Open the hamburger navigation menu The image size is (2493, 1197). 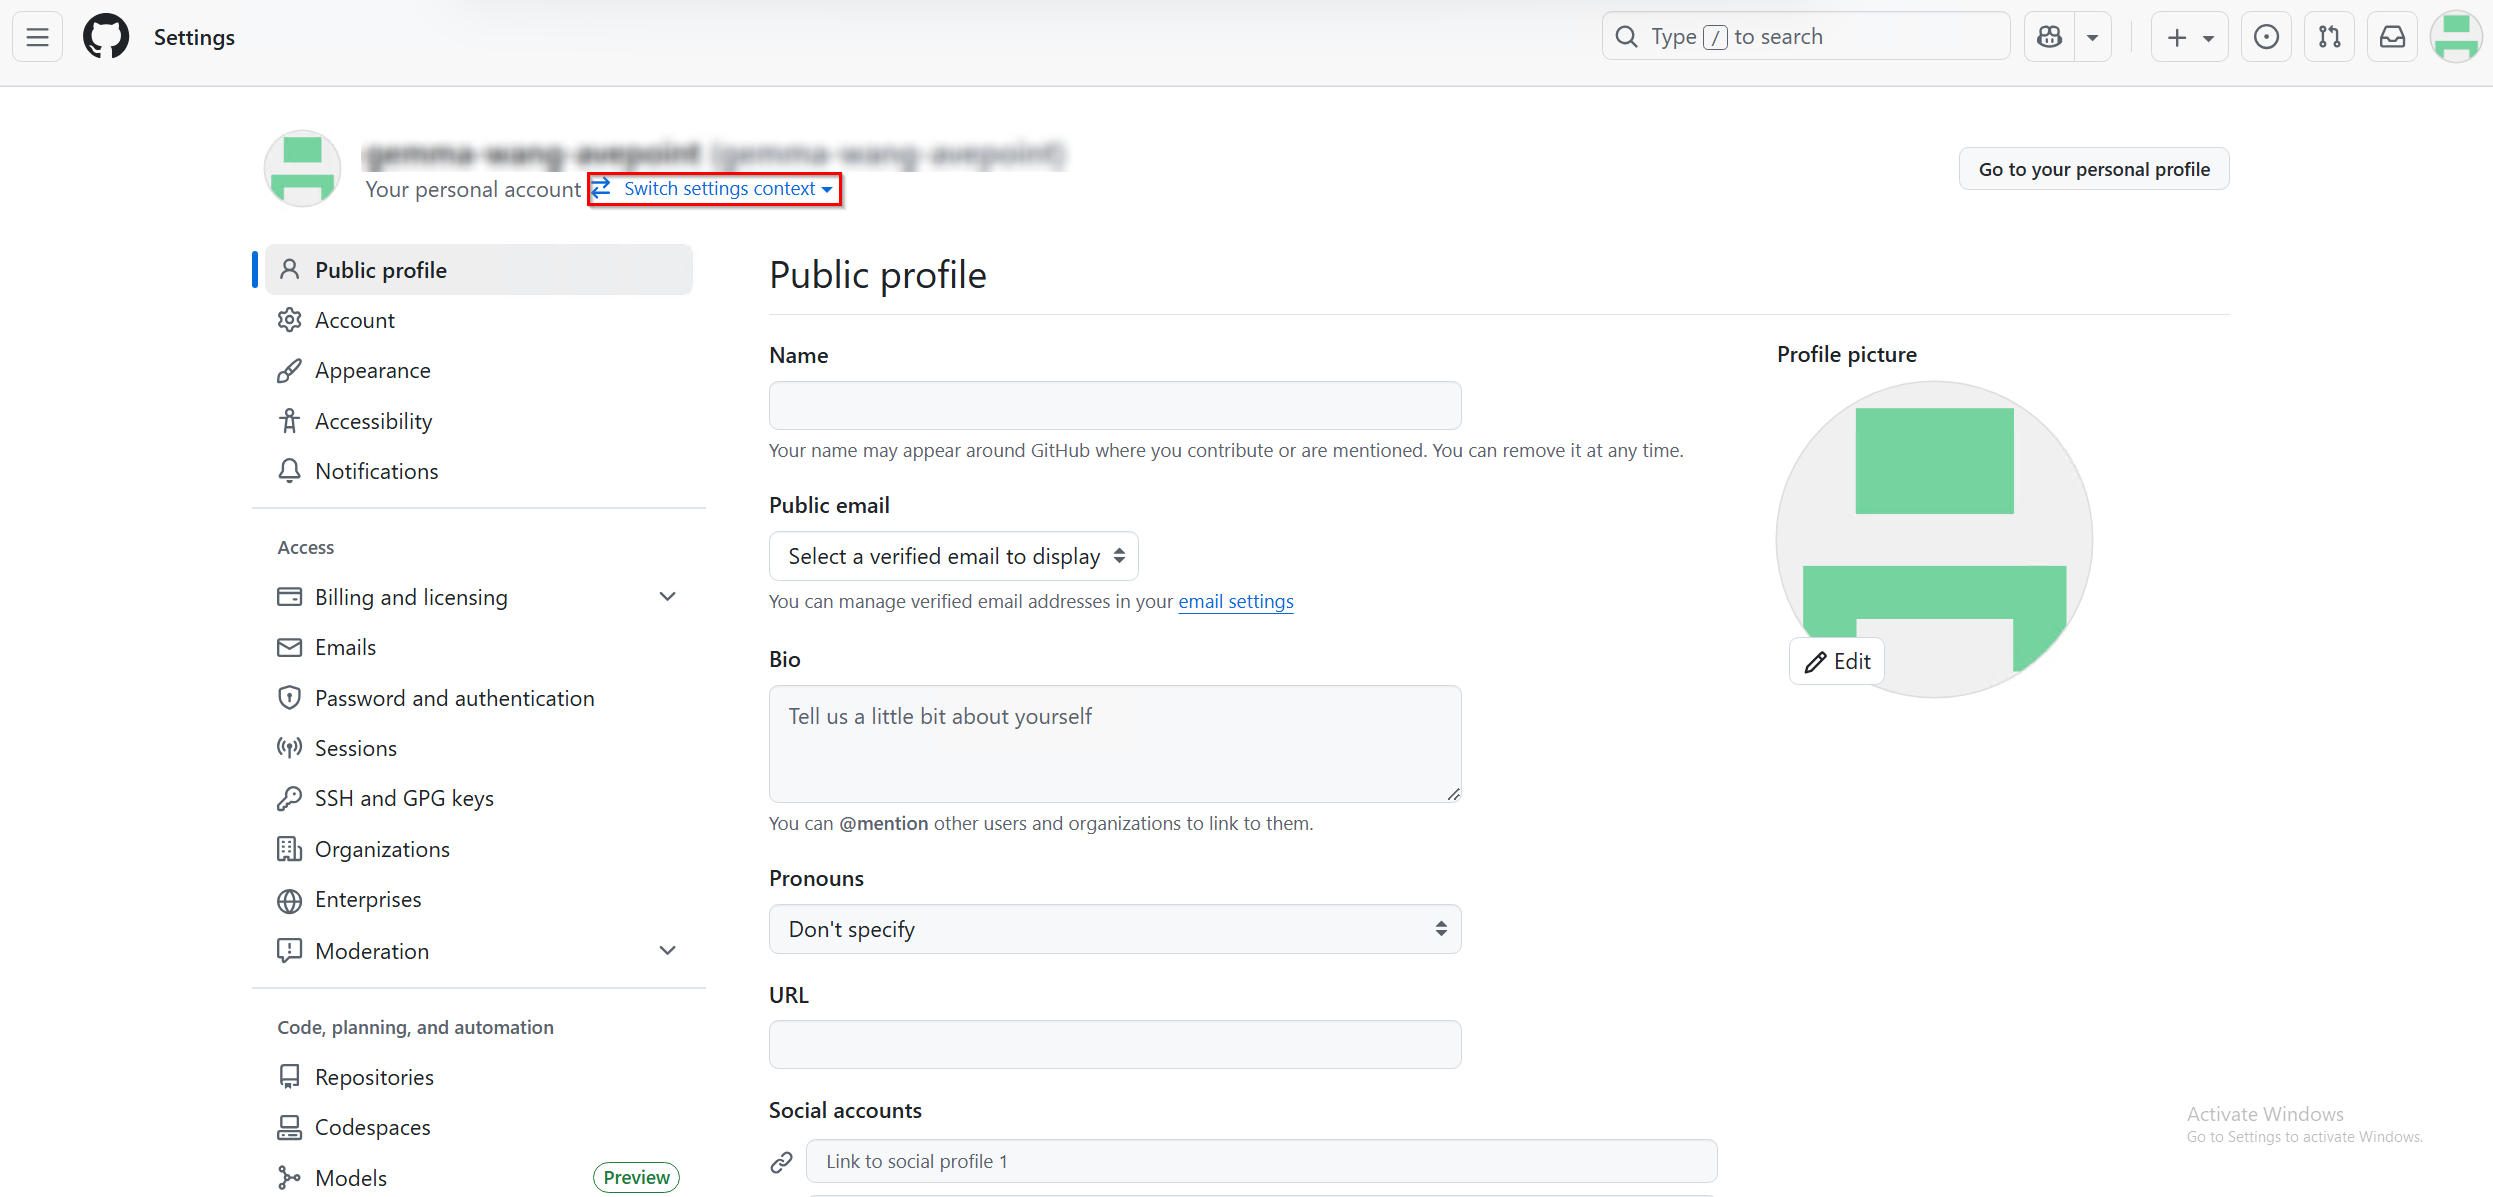point(37,36)
